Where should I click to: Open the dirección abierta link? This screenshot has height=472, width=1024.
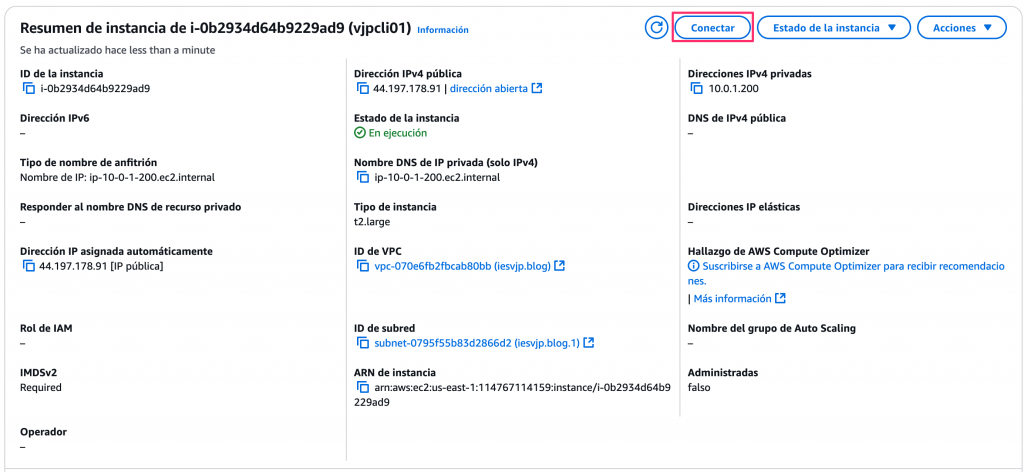pyautogui.click(x=496, y=88)
